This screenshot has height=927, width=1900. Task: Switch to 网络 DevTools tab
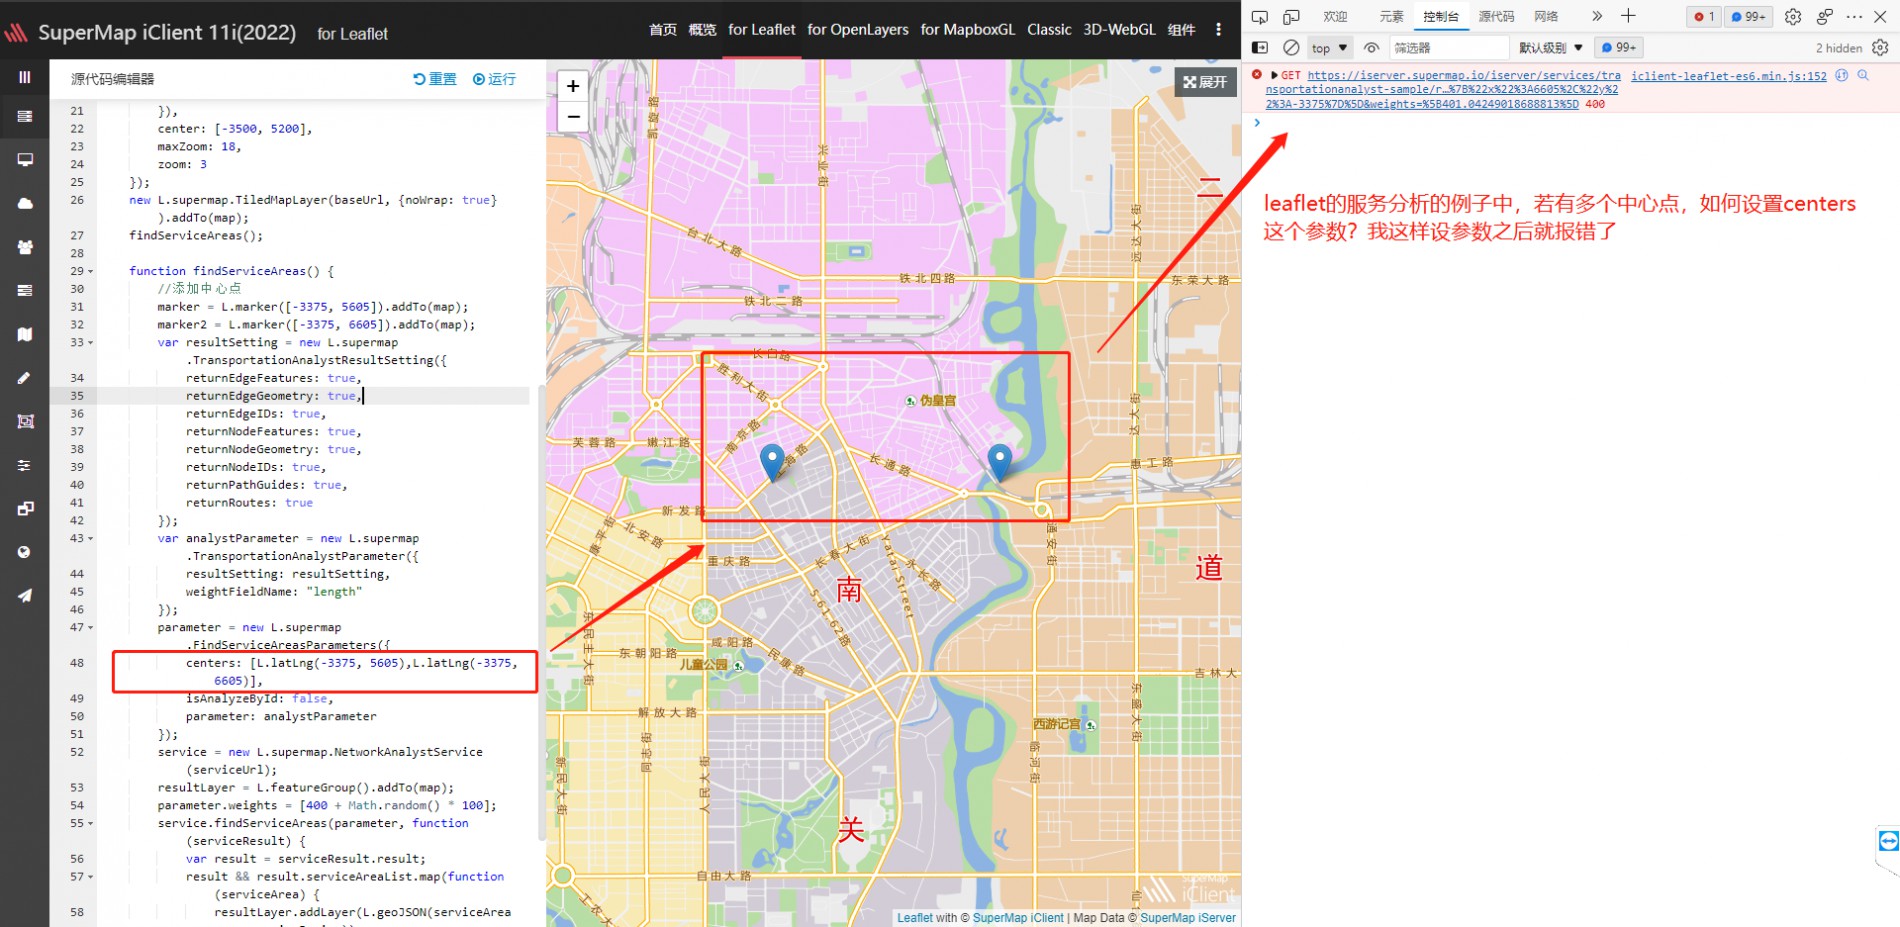point(1546,17)
